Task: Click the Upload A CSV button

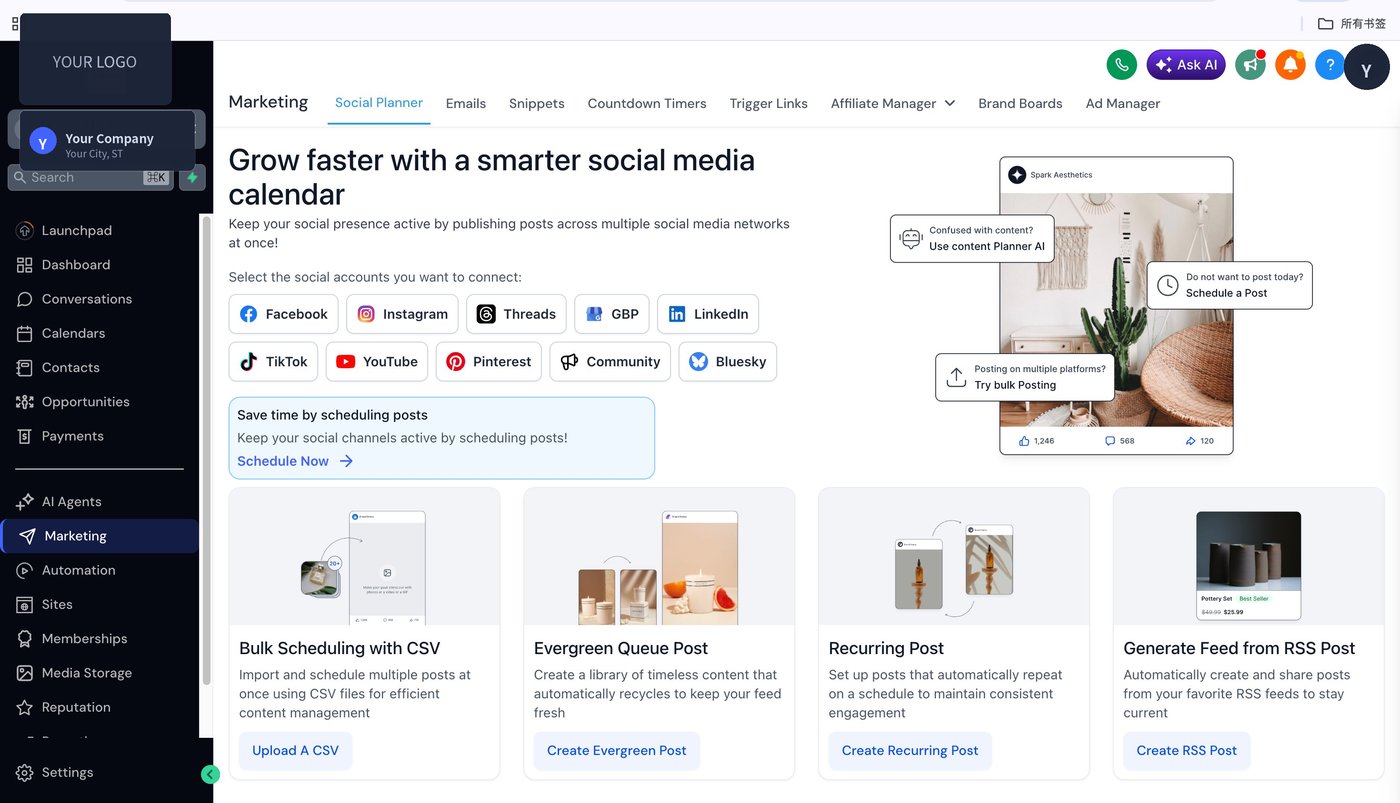Action: (x=296, y=751)
